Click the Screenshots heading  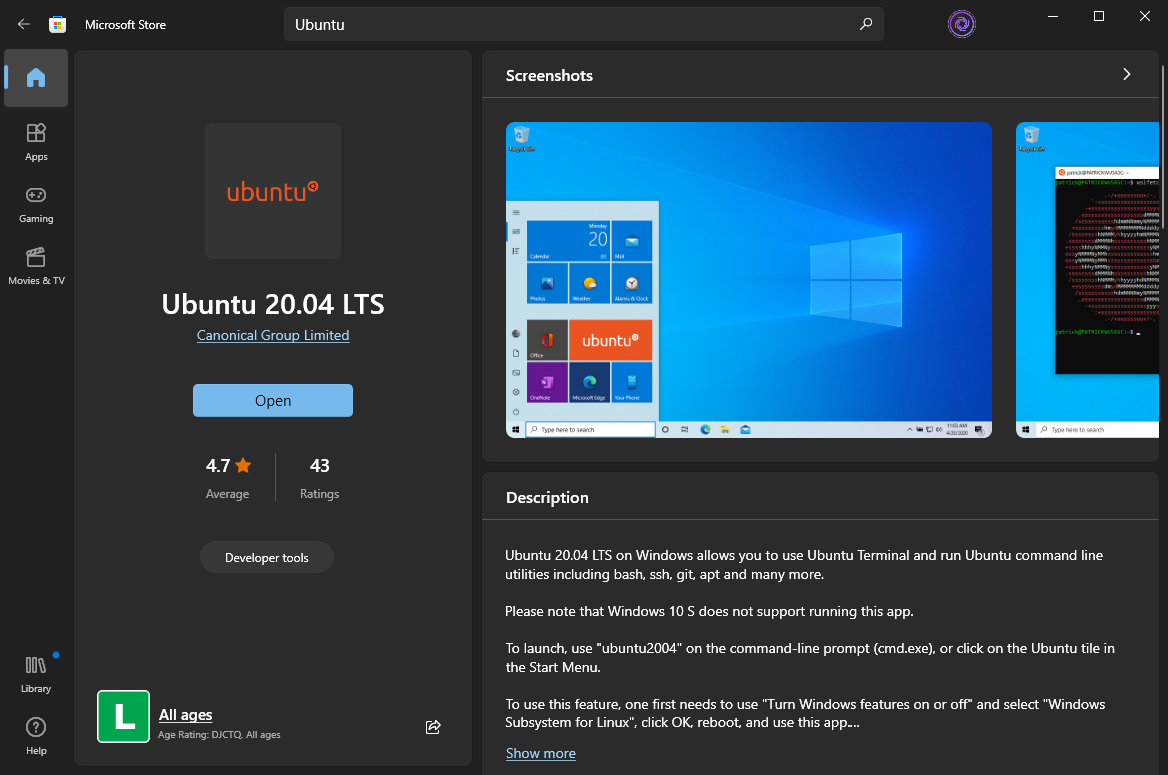pyautogui.click(x=549, y=75)
